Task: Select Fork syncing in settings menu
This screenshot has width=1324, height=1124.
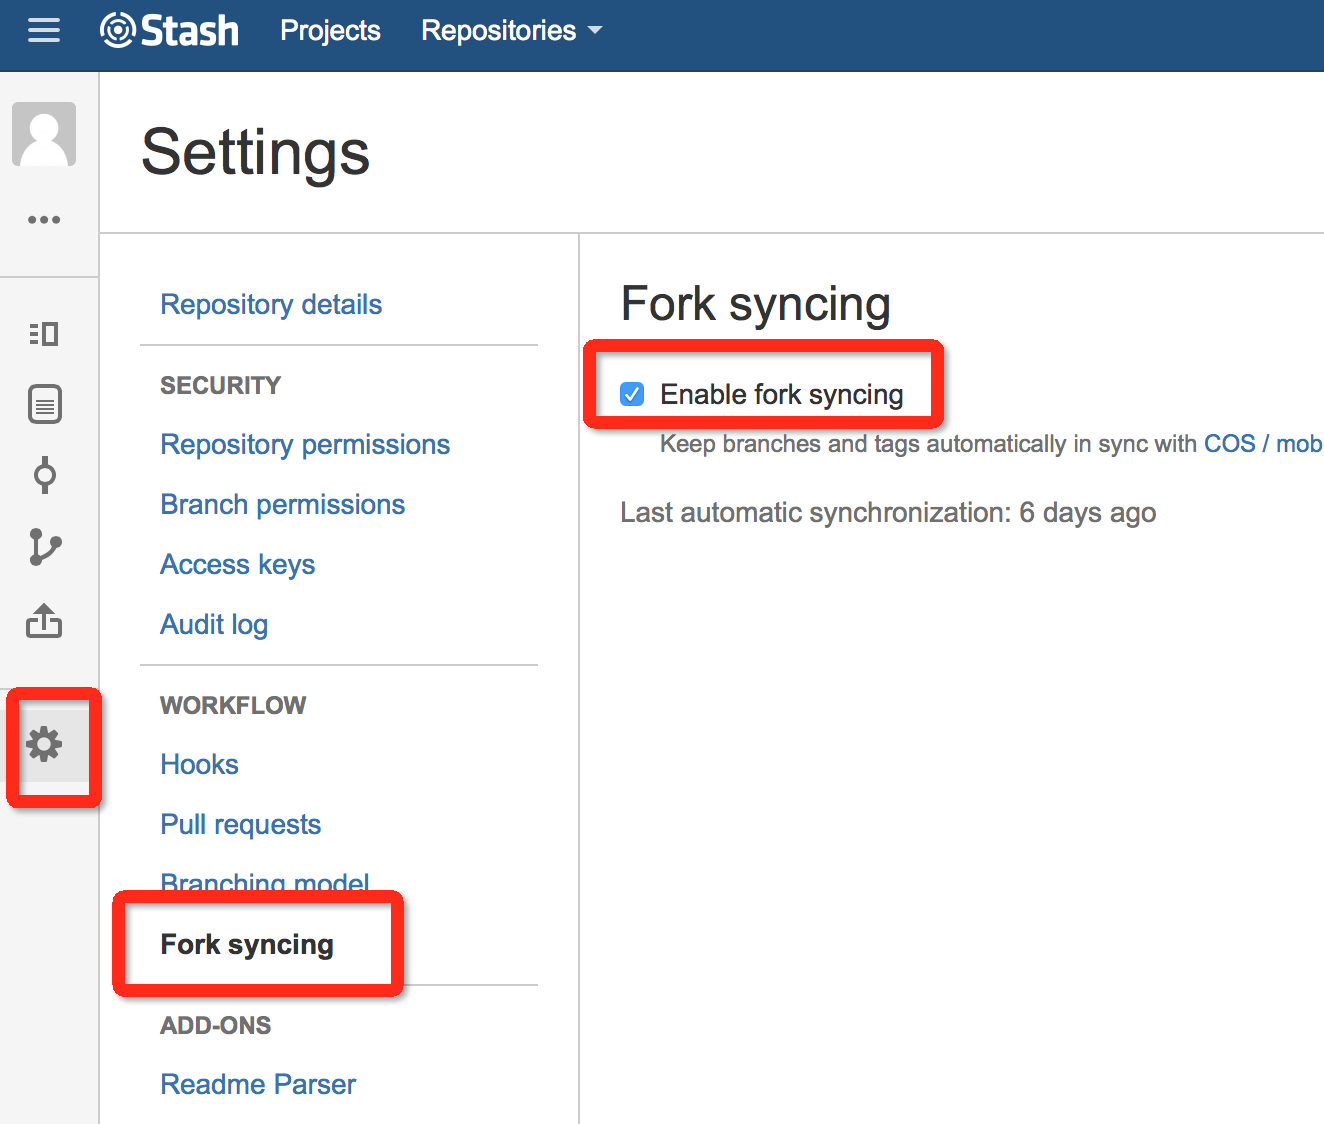Action: pos(247,944)
